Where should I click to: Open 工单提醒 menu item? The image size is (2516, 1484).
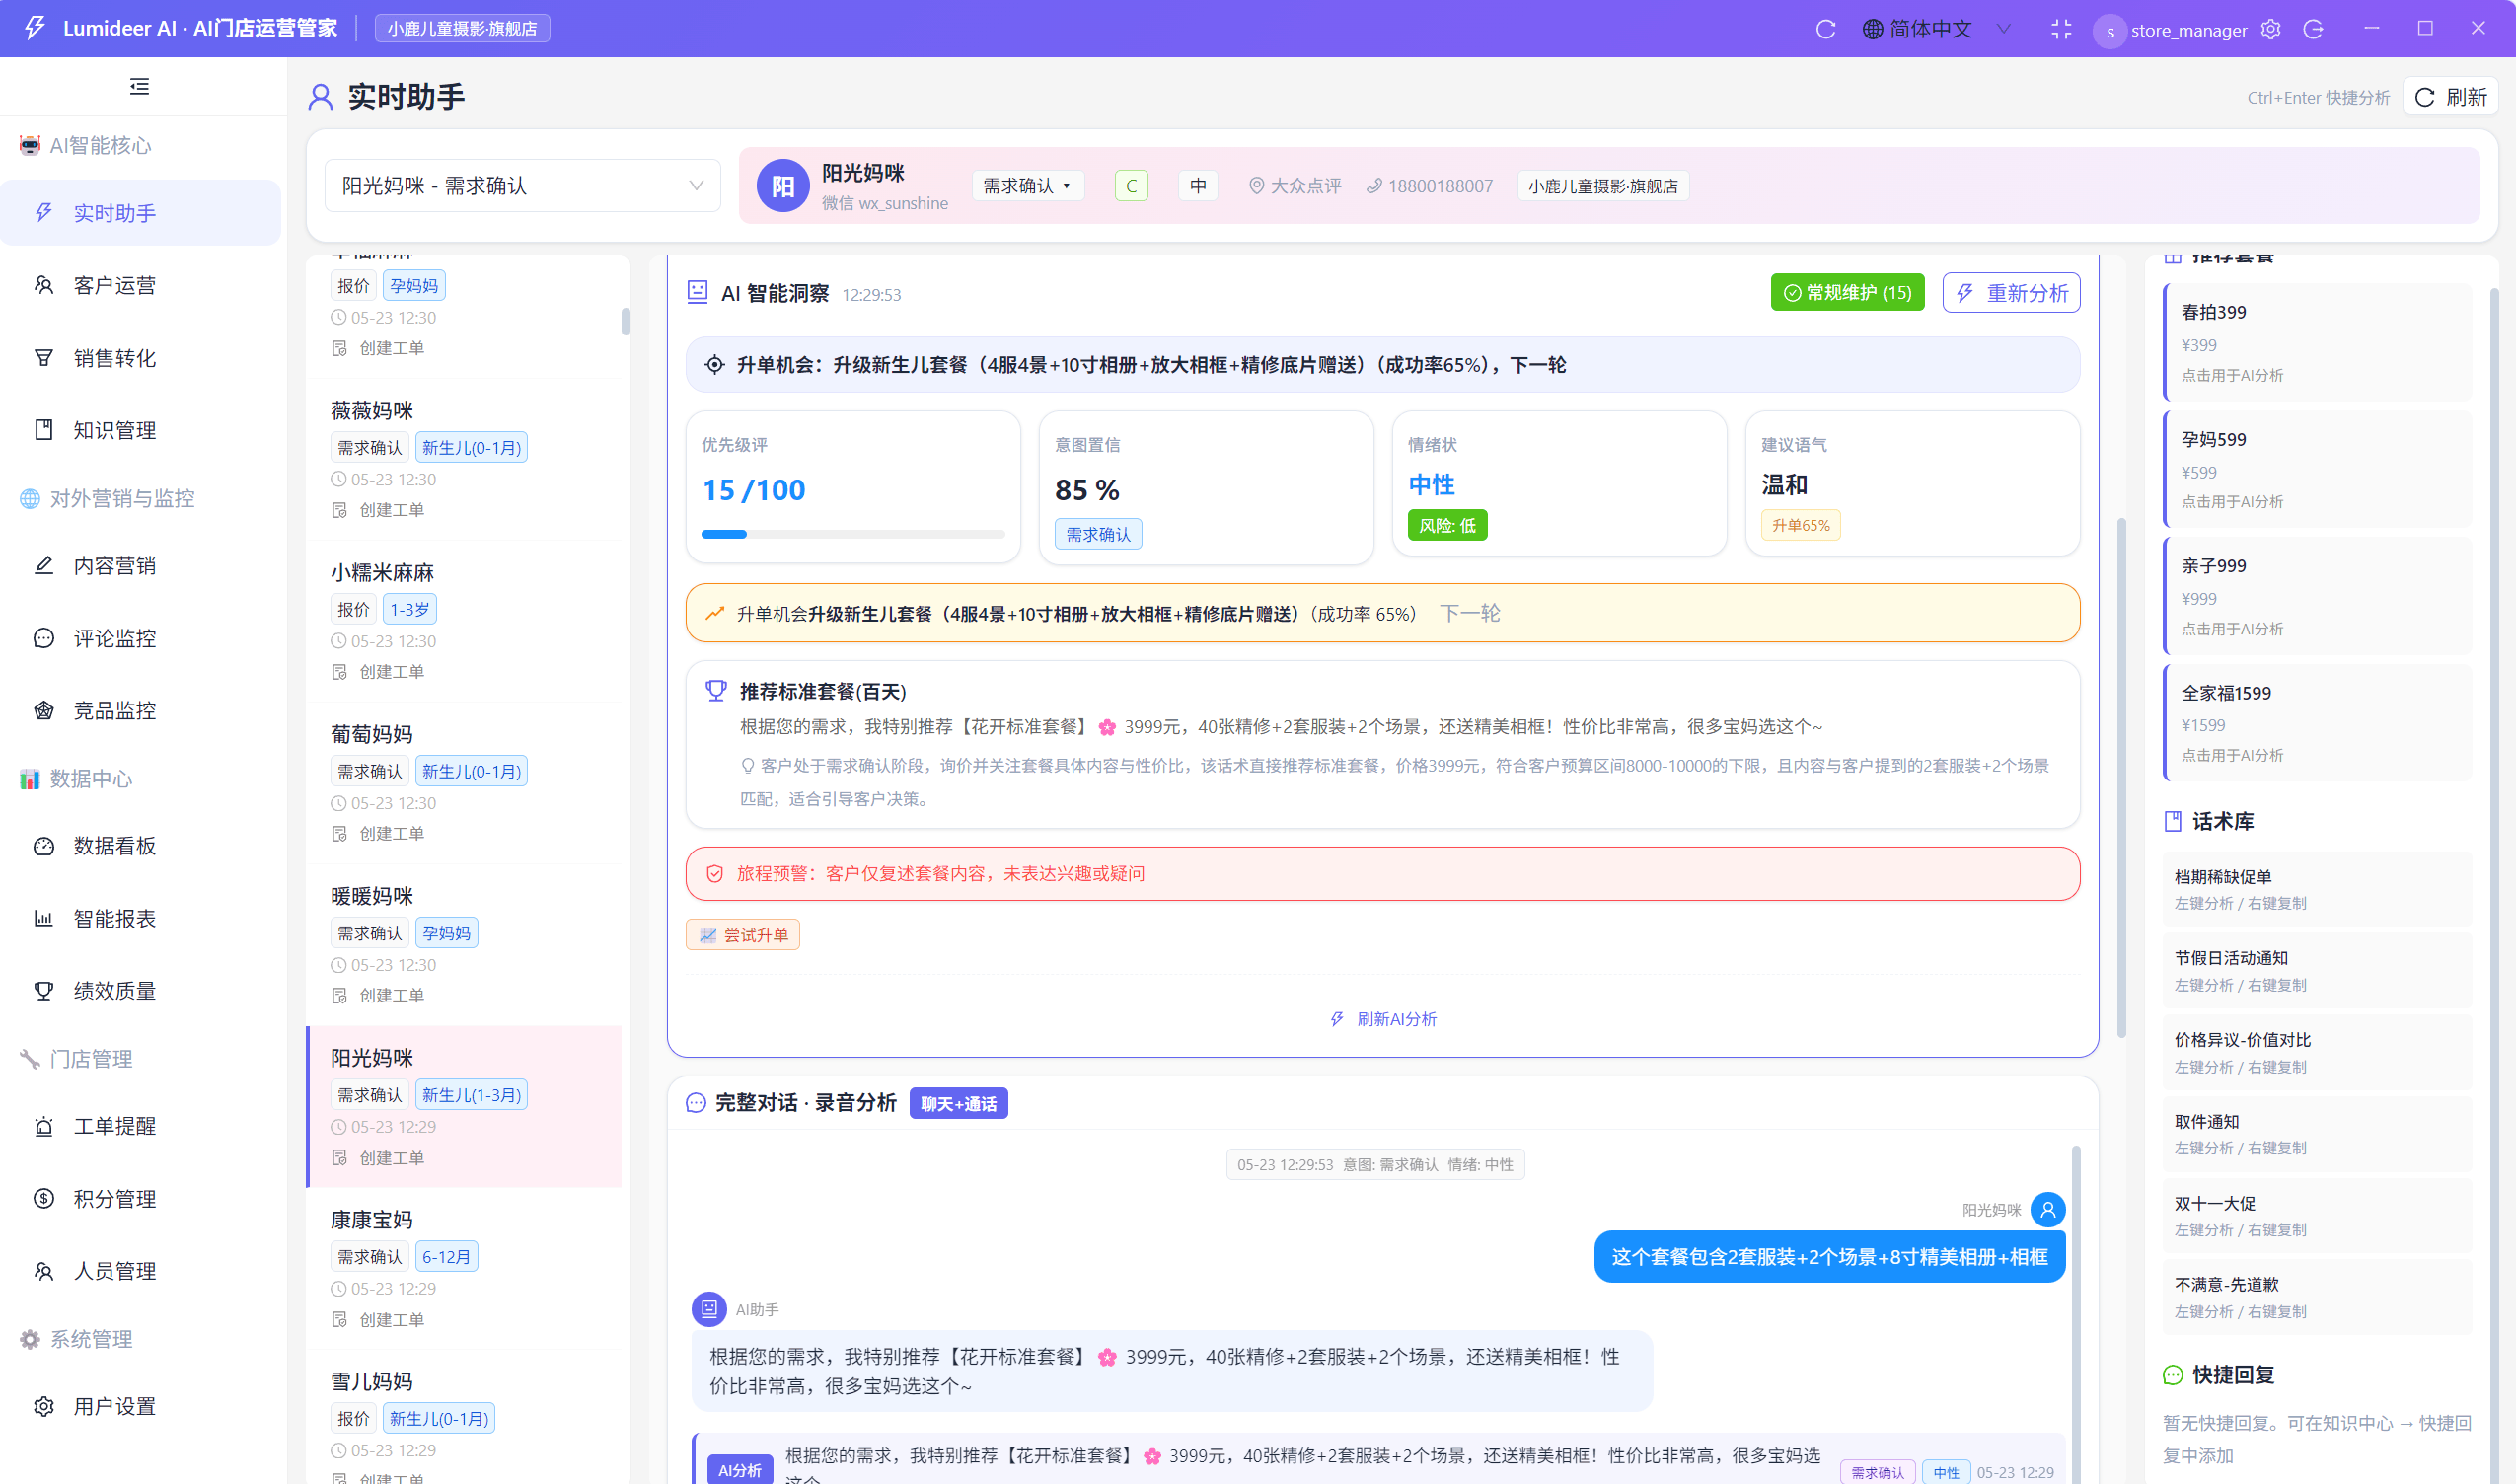coord(140,1126)
